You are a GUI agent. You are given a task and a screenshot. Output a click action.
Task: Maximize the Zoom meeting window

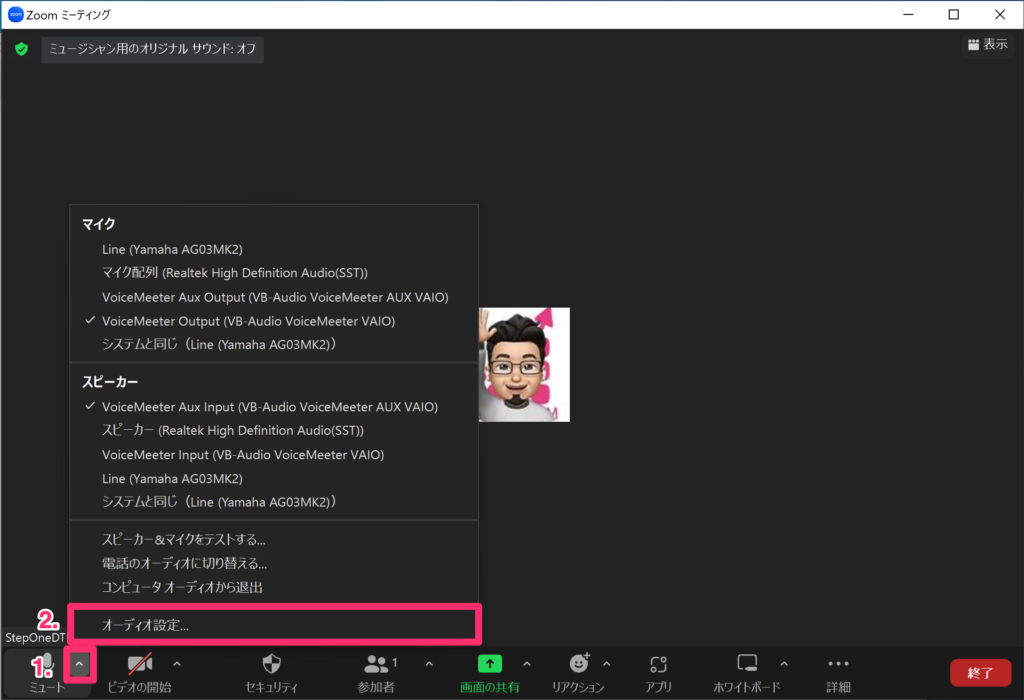[953, 14]
